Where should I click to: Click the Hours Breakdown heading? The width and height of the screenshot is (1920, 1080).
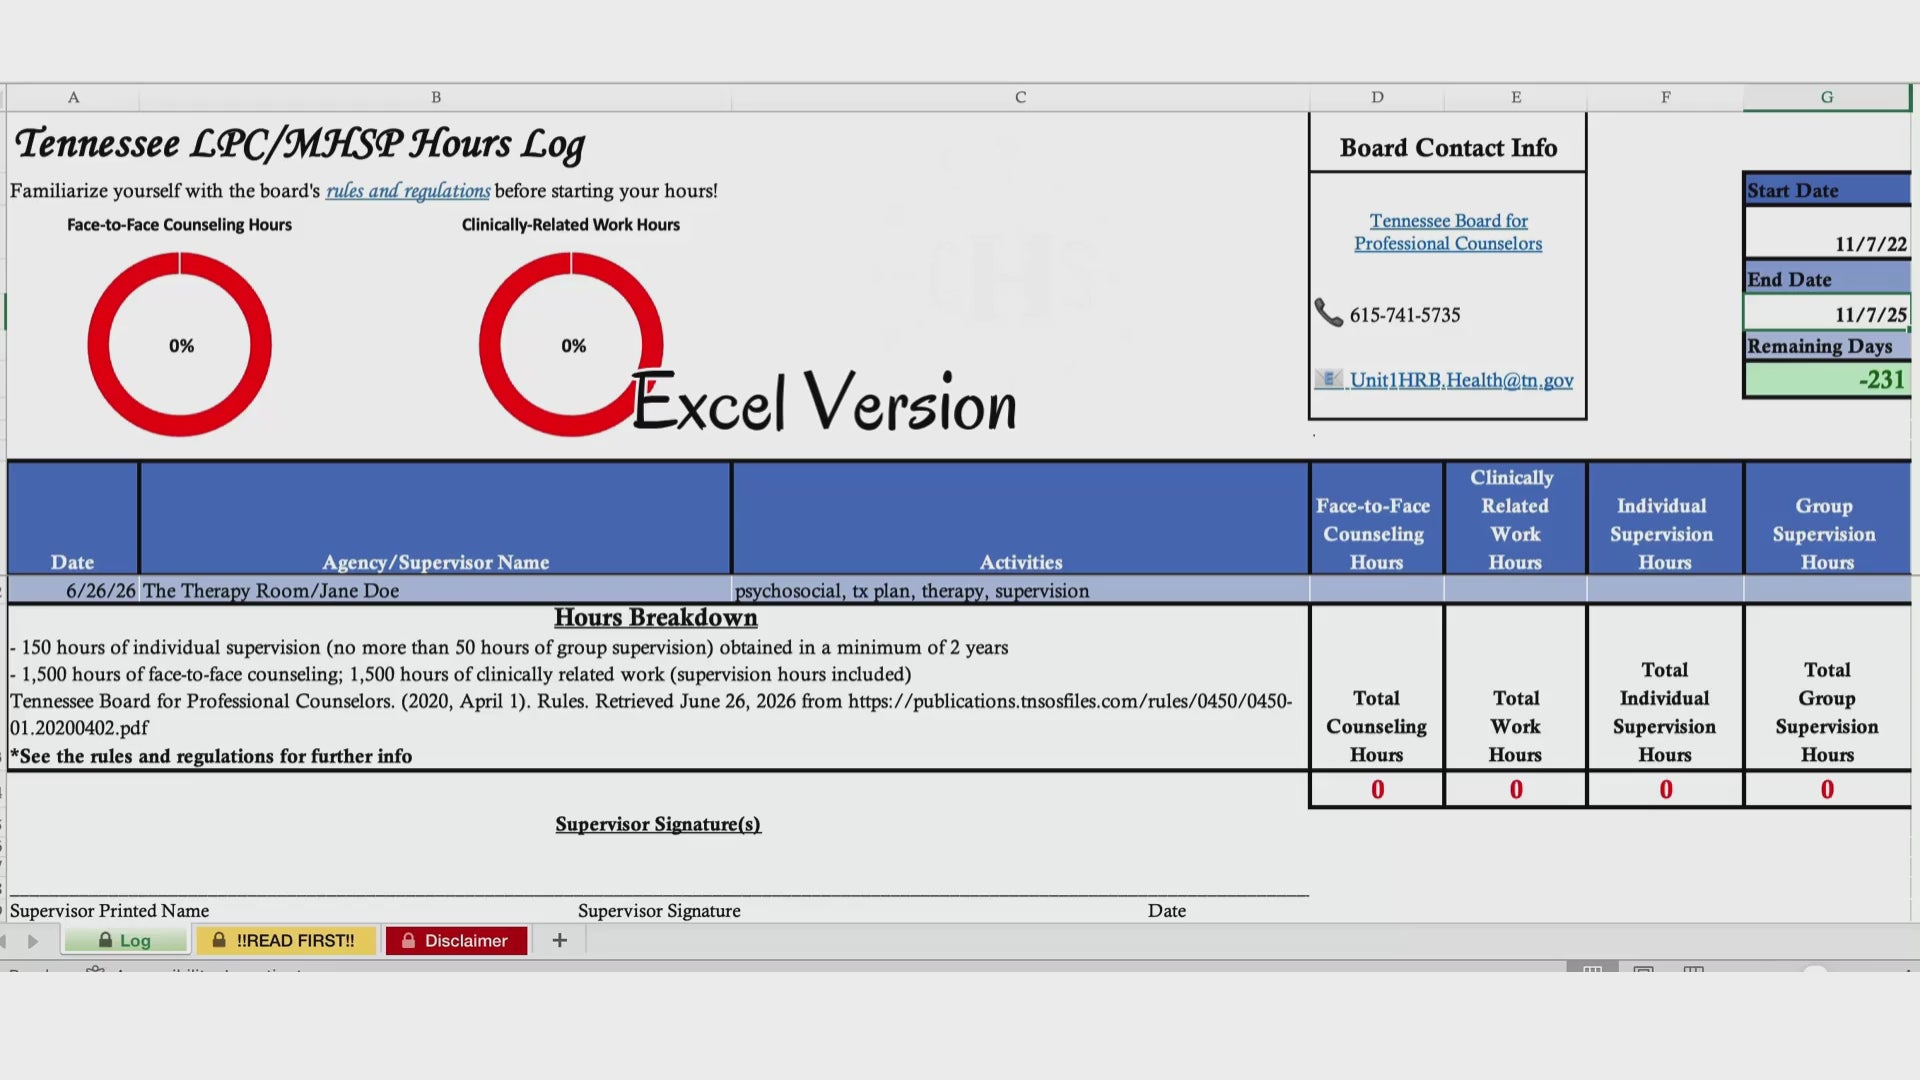pyautogui.click(x=656, y=618)
